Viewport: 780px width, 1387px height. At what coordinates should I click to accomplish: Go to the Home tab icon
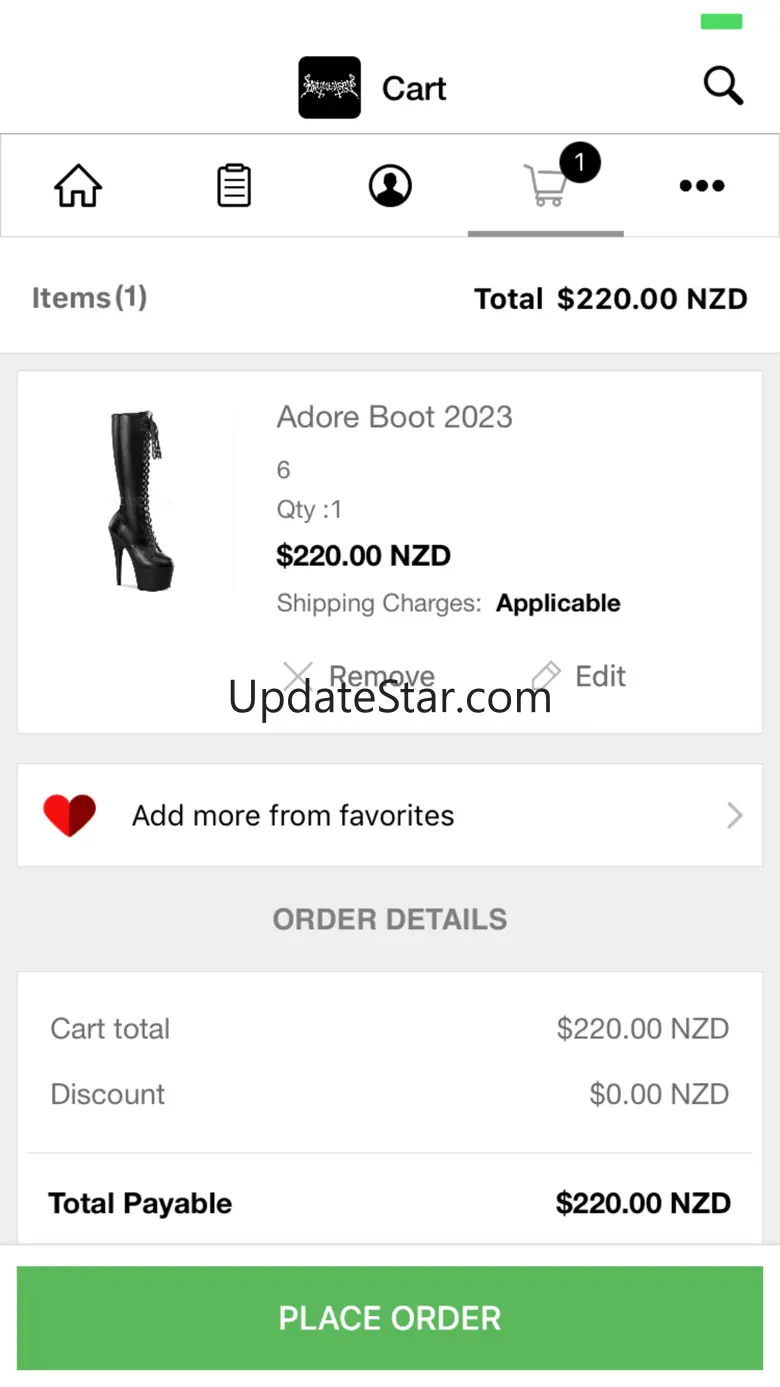click(78, 186)
